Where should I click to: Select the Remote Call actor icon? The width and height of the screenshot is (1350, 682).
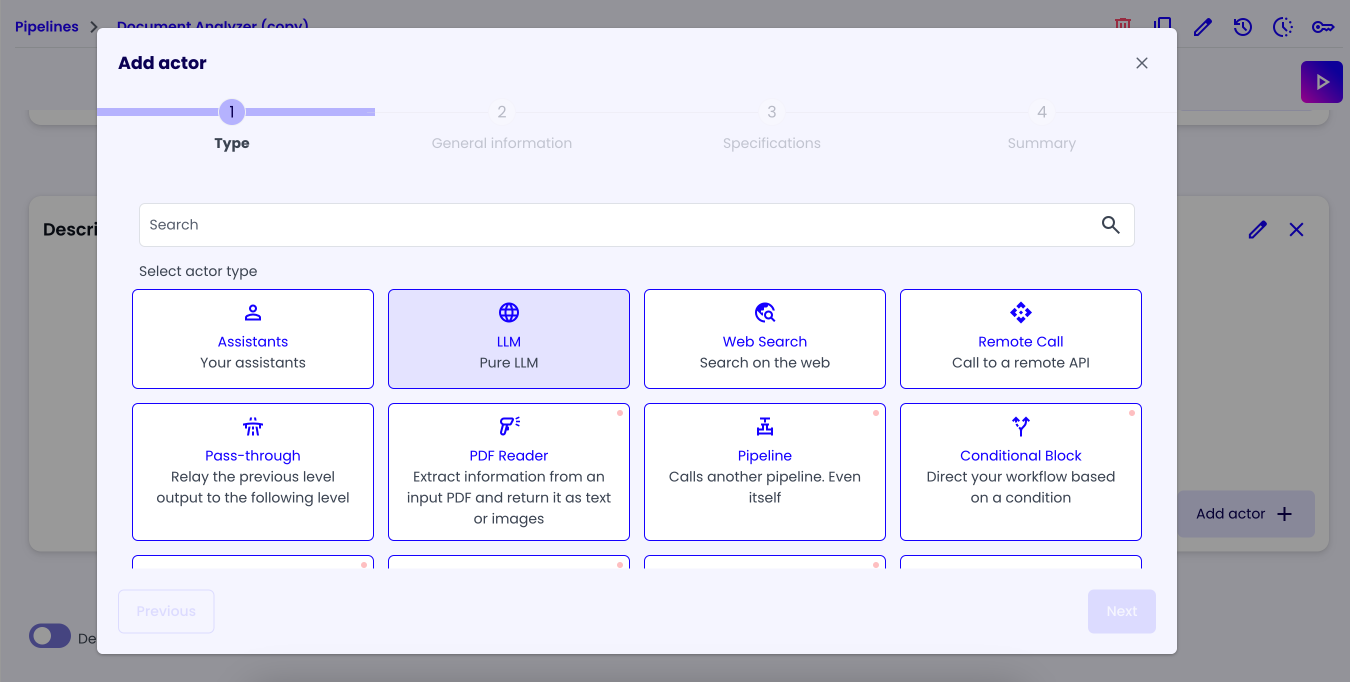point(1021,313)
